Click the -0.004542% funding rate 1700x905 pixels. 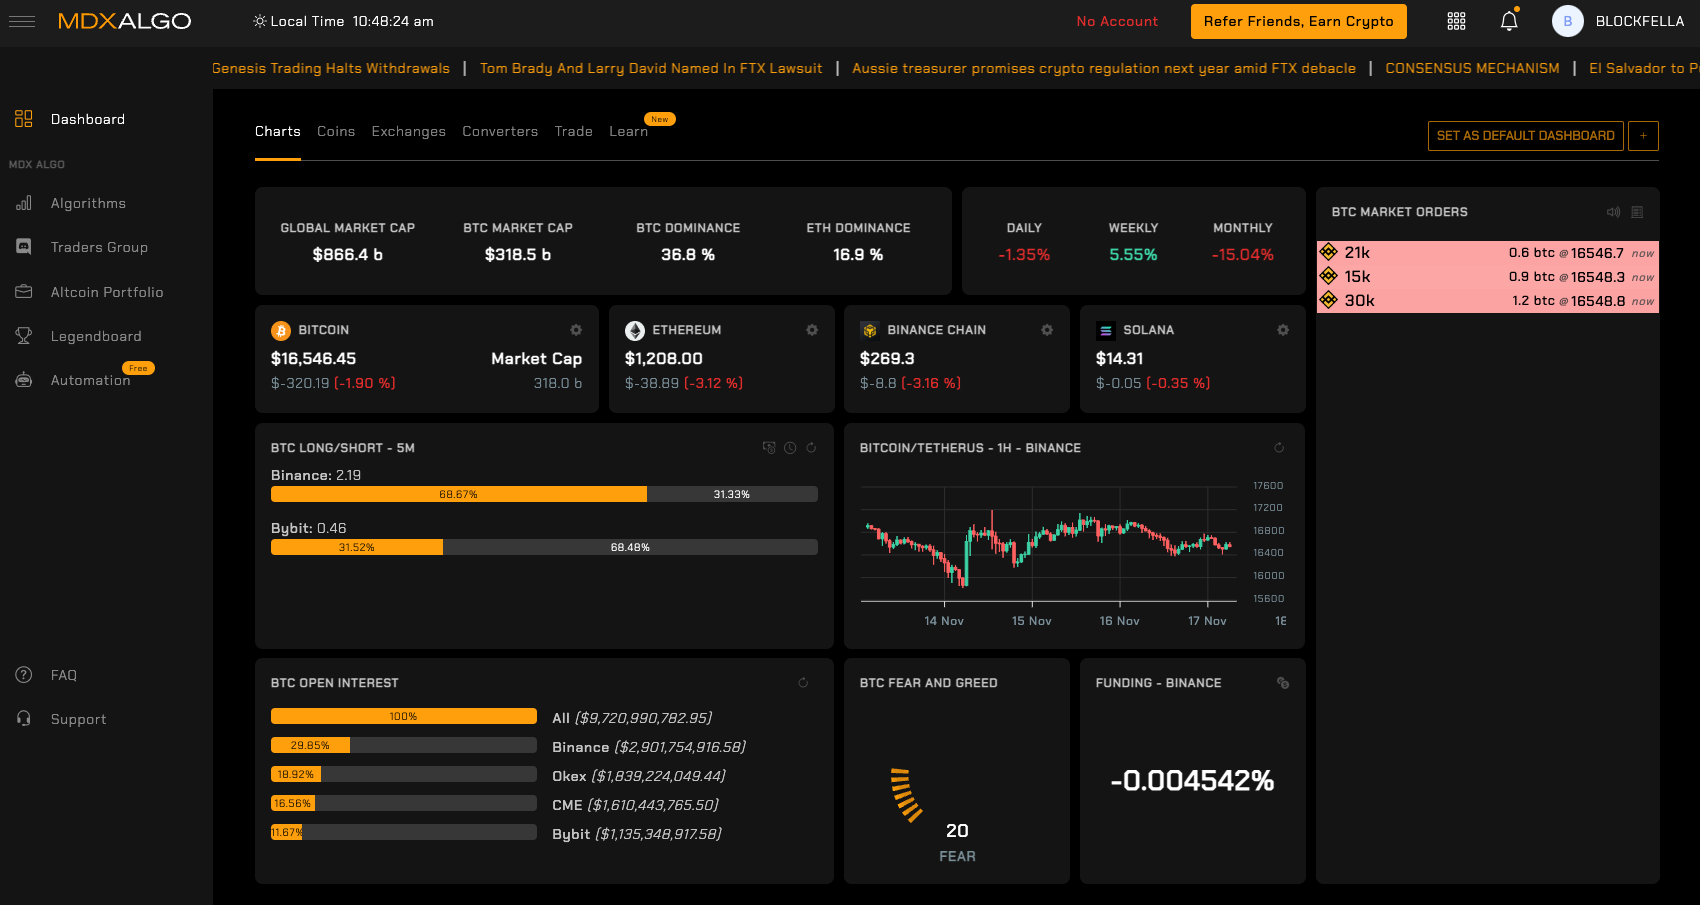1192,781
